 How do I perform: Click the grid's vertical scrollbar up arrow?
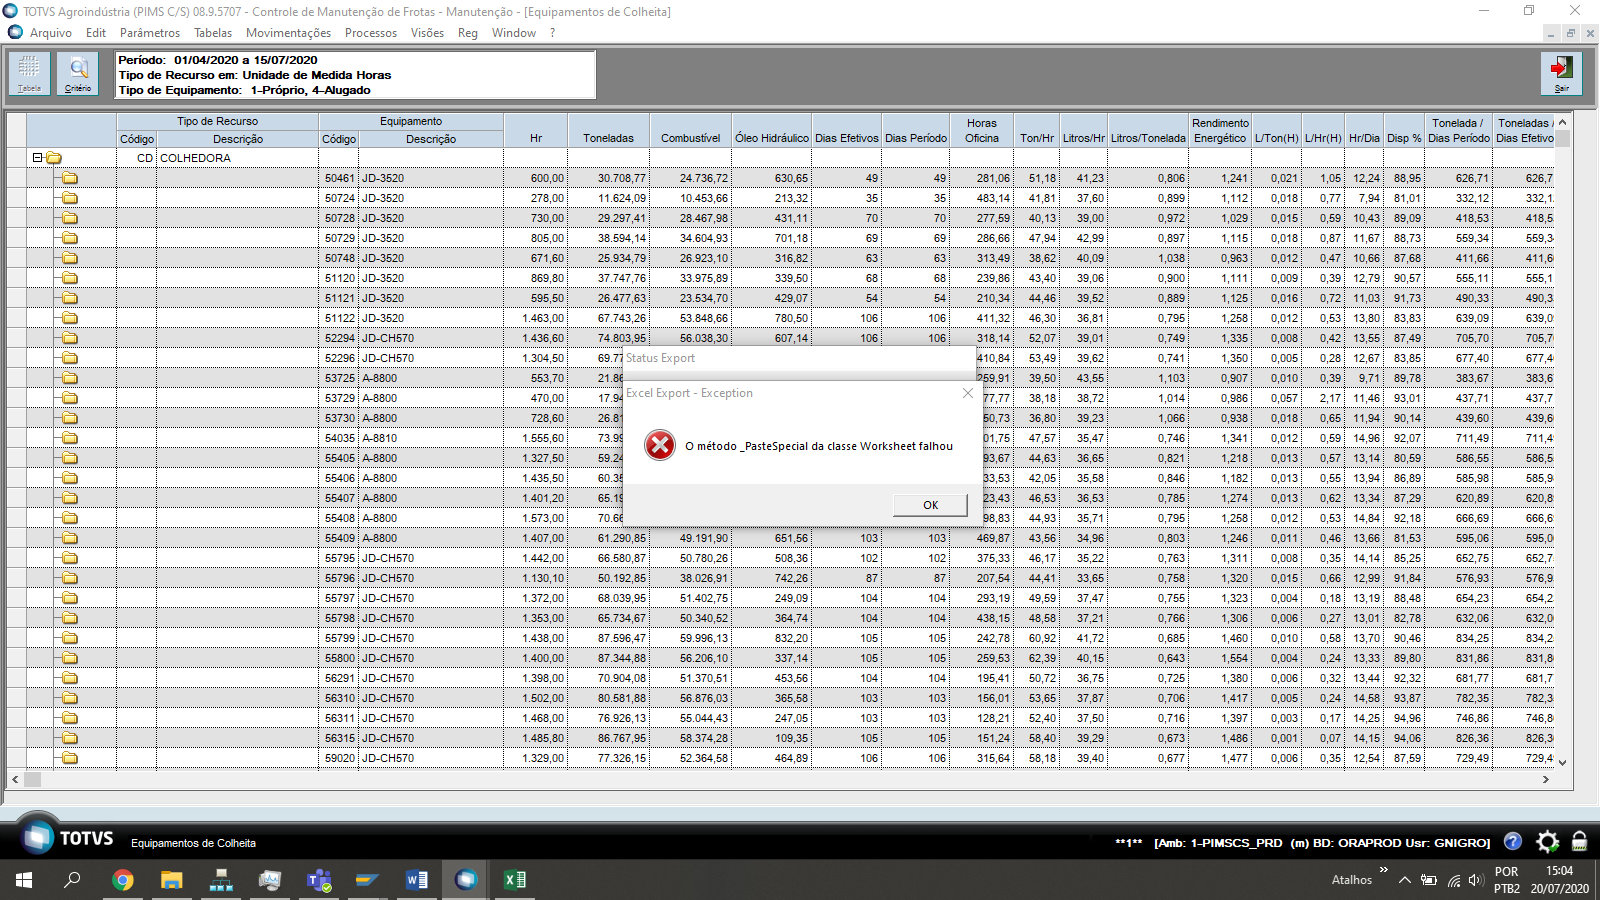[1562, 122]
